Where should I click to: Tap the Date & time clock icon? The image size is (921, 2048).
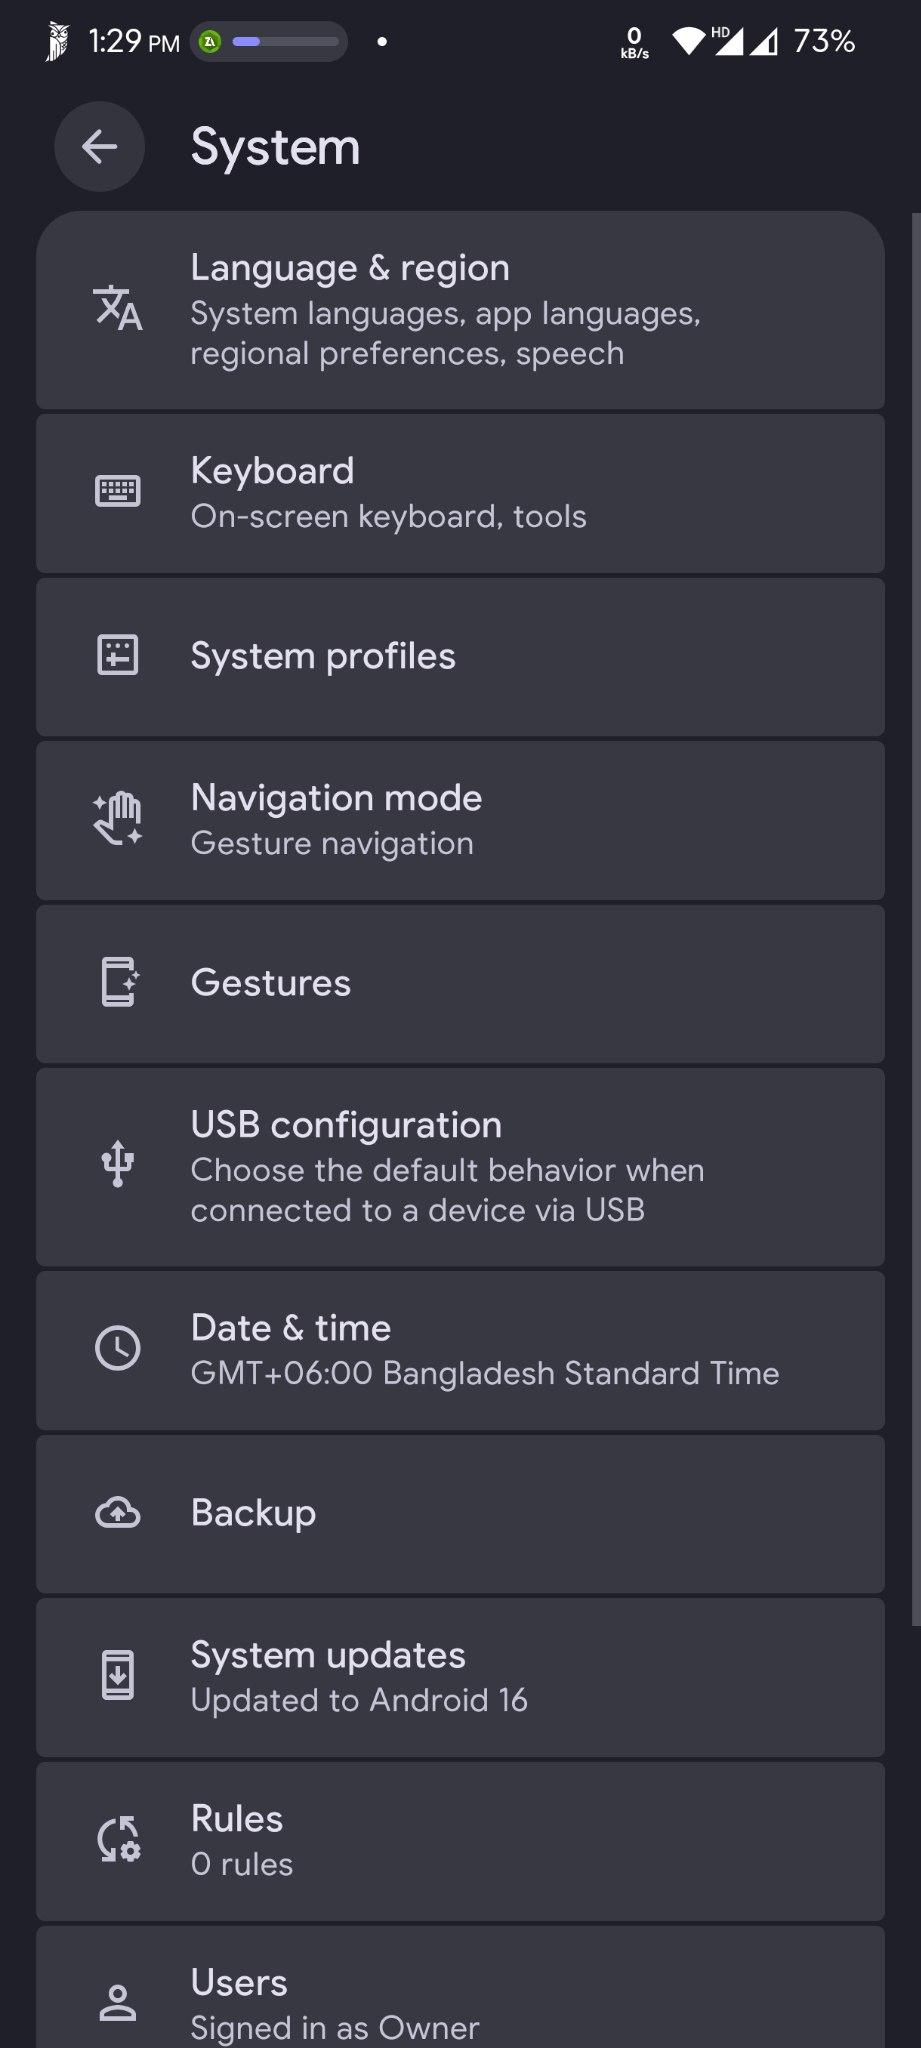pyautogui.click(x=118, y=1348)
